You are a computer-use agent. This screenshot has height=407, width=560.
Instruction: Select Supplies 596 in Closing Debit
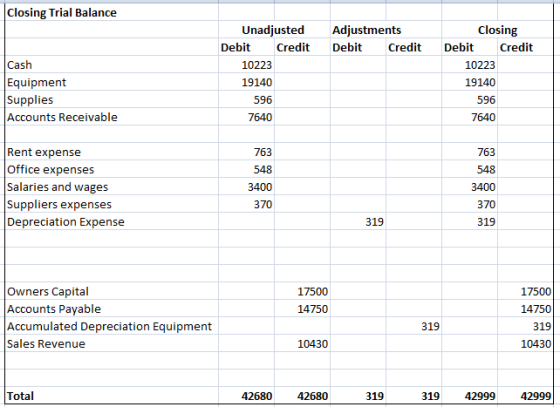click(486, 100)
